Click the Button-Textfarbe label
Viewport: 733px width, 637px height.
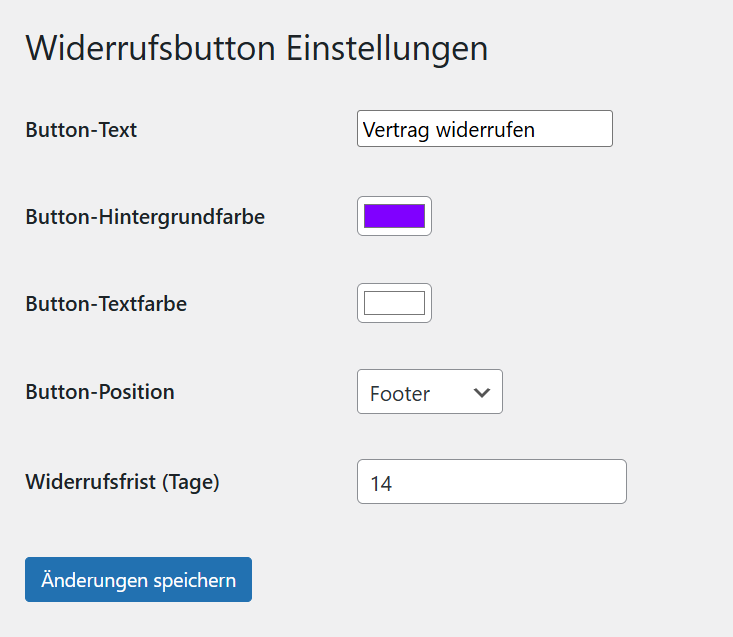click(x=106, y=303)
